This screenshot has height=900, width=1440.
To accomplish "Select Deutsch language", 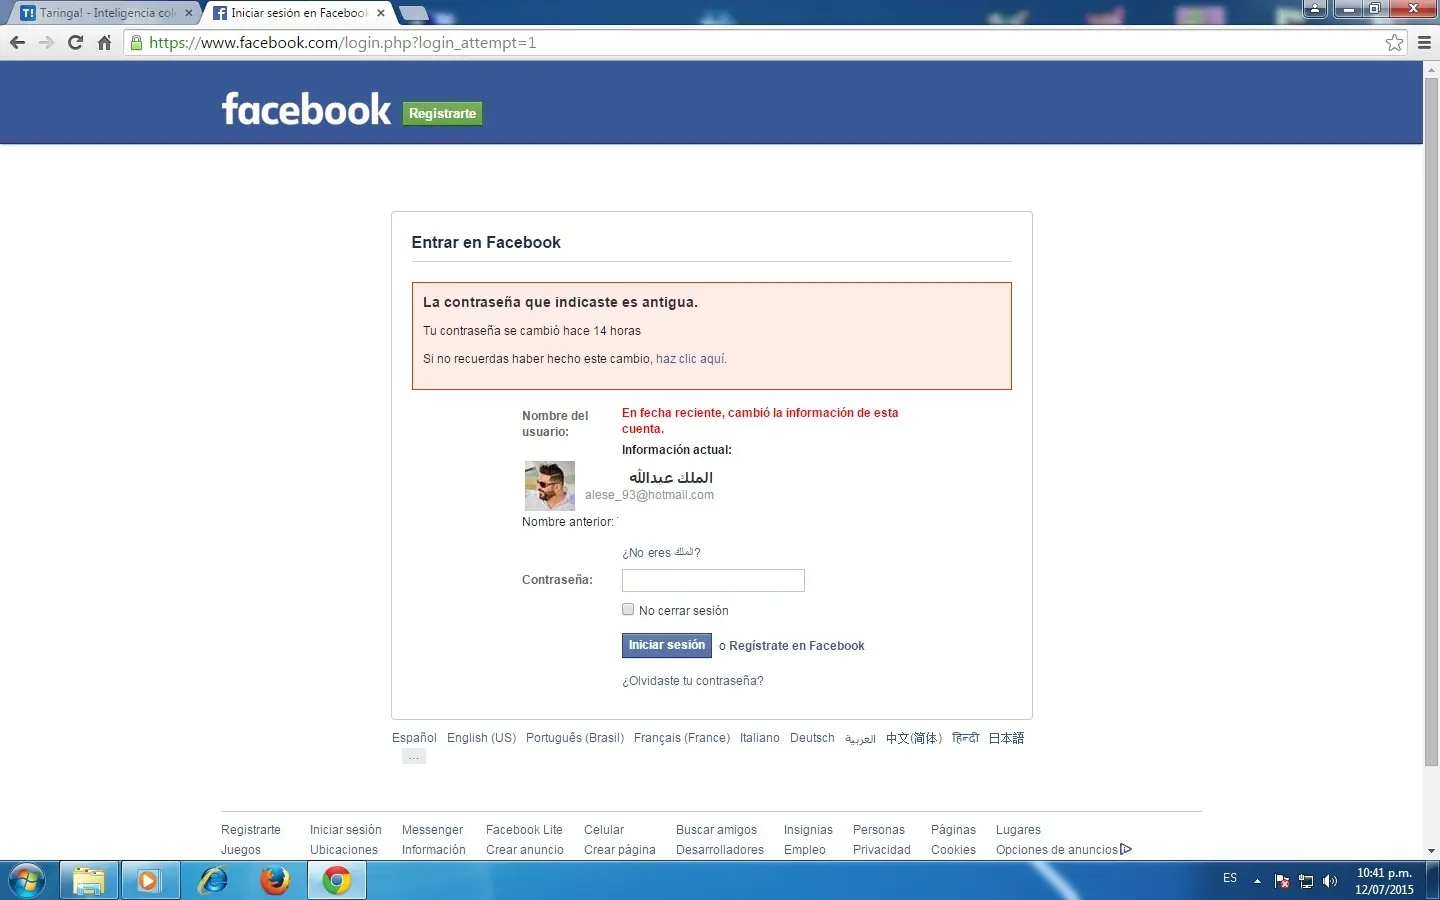I will 812,738.
